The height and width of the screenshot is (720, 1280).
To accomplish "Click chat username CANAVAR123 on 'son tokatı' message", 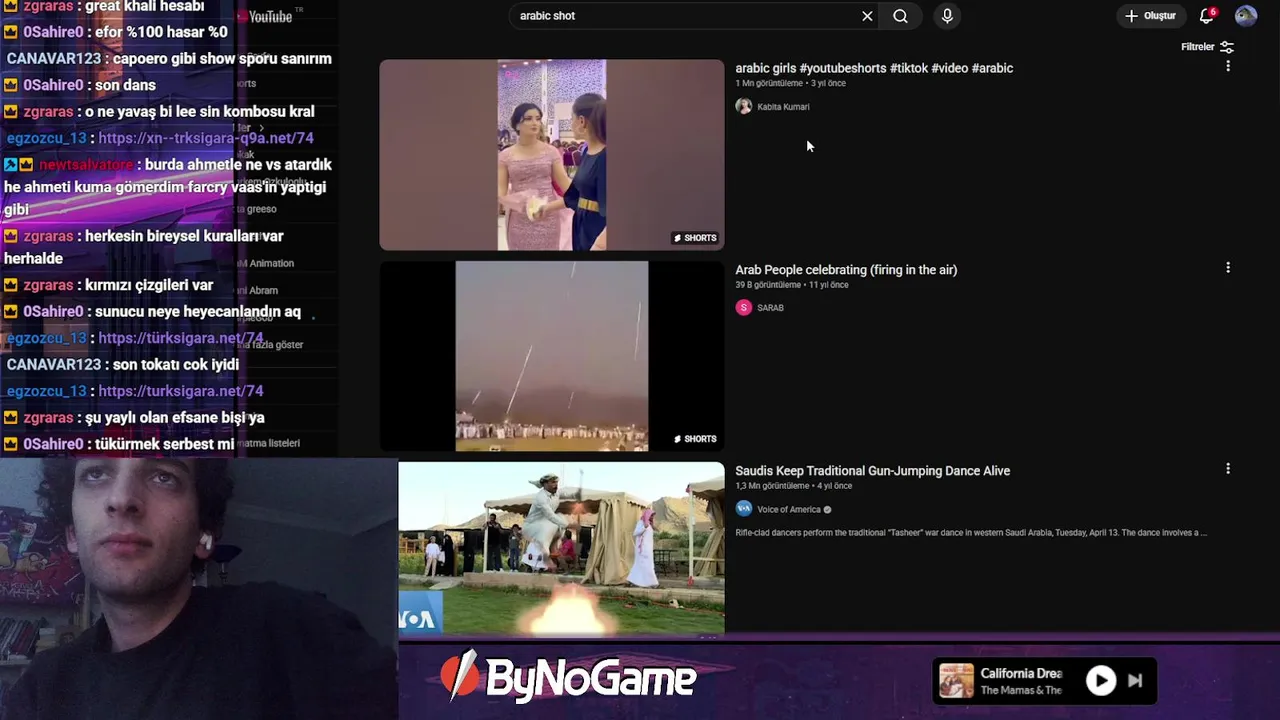I will point(54,365).
